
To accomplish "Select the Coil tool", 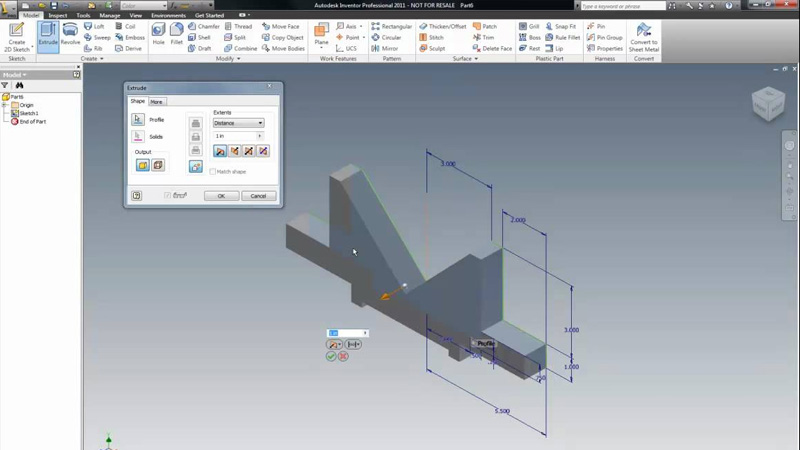I will coord(125,27).
